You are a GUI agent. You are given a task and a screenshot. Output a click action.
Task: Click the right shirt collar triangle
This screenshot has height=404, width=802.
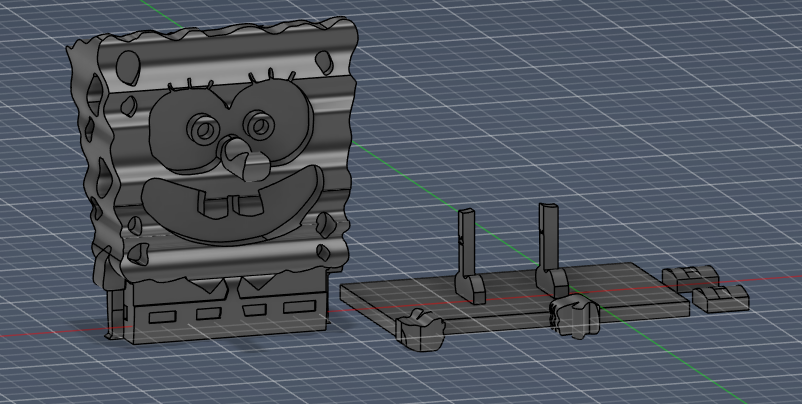click(x=258, y=282)
